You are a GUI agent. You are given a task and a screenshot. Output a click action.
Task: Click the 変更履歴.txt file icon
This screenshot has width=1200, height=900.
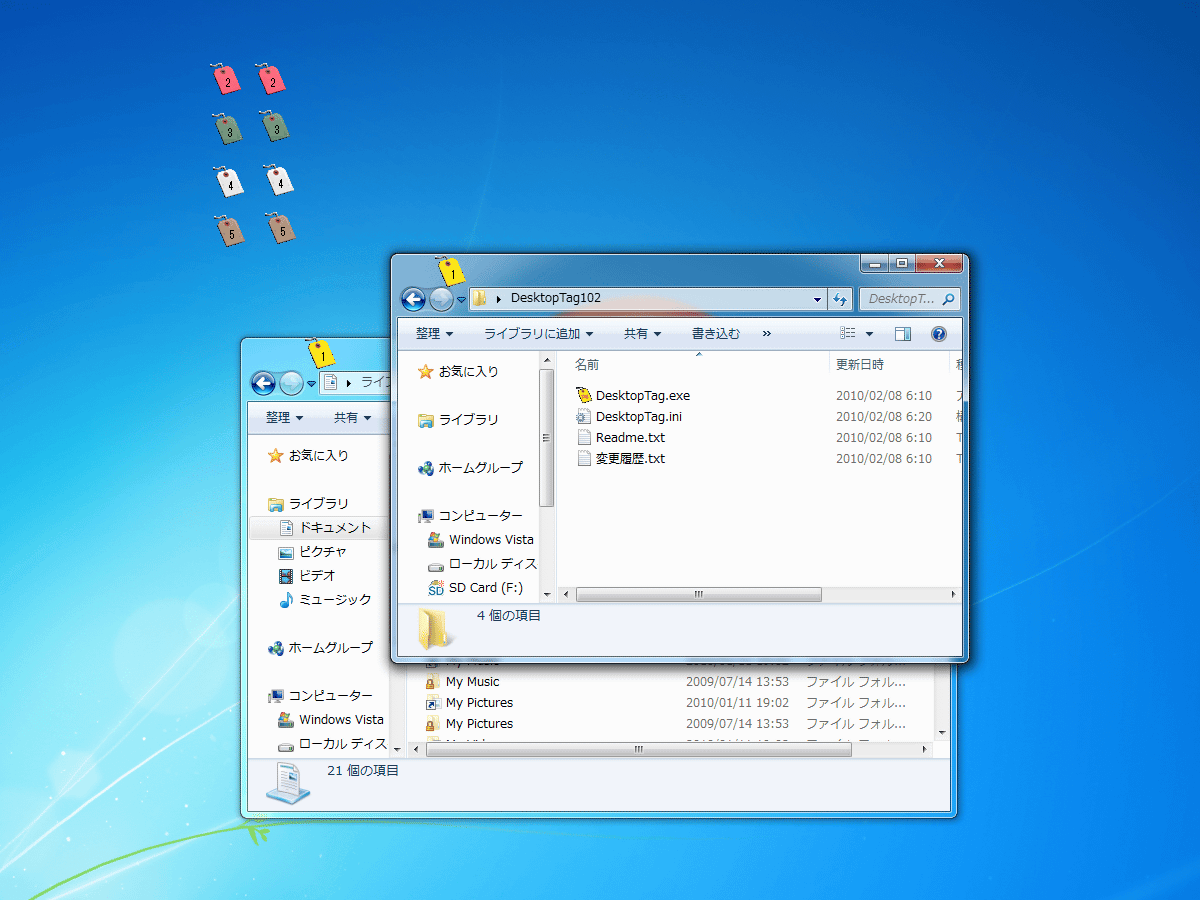(584, 458)
